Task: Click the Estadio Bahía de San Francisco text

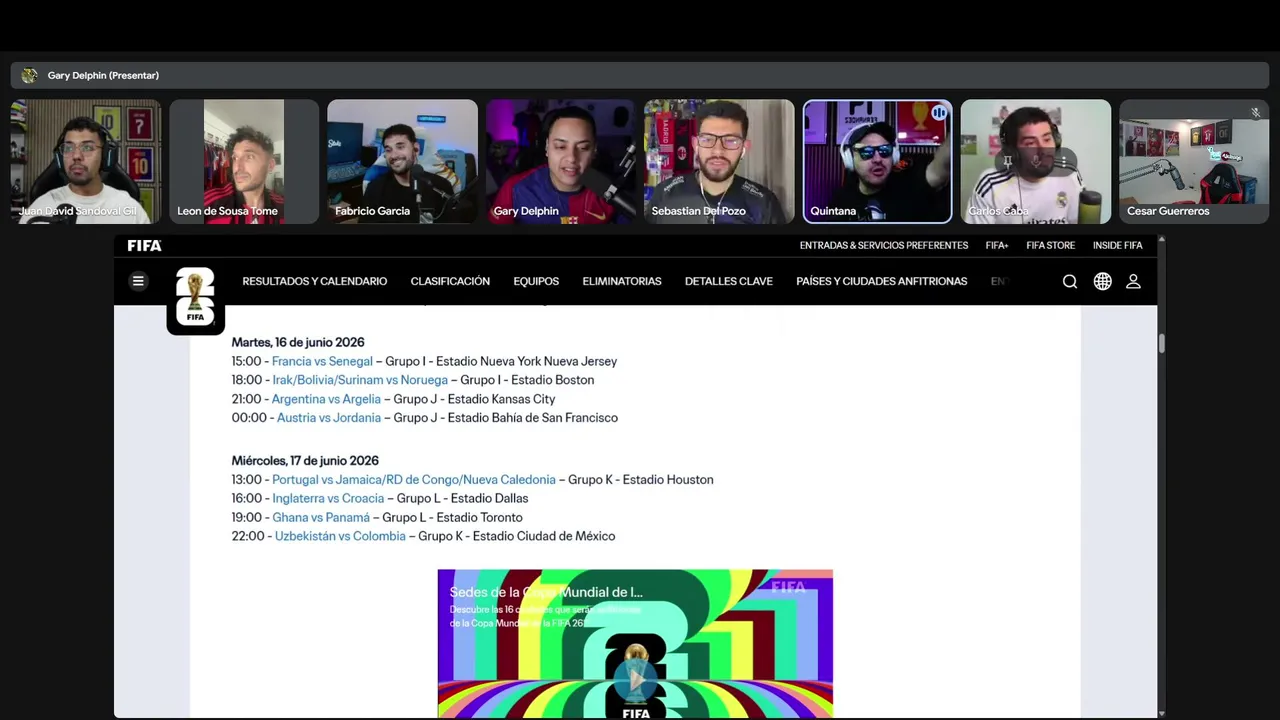Action: coord(533,418)
